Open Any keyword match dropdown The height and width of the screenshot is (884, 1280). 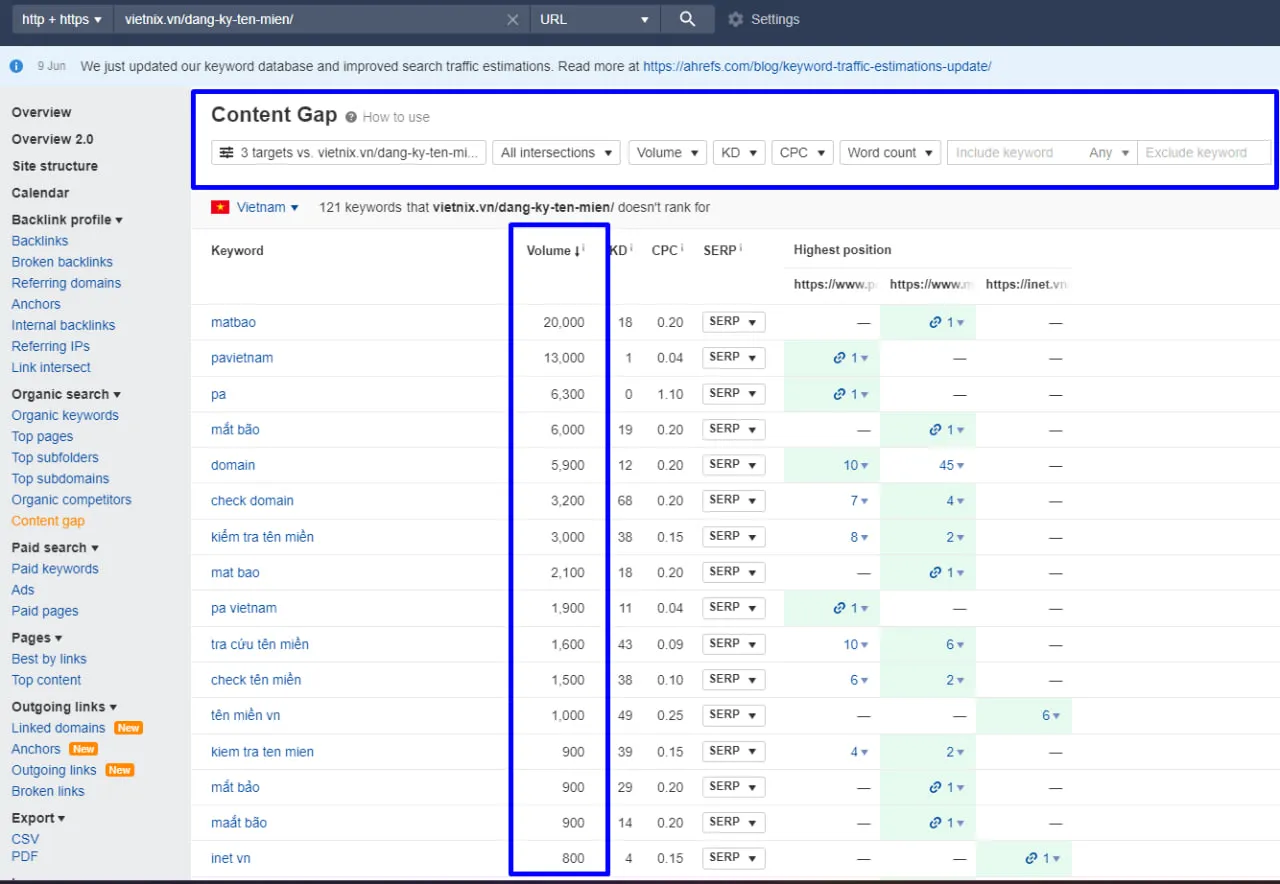coord(1110,152)
